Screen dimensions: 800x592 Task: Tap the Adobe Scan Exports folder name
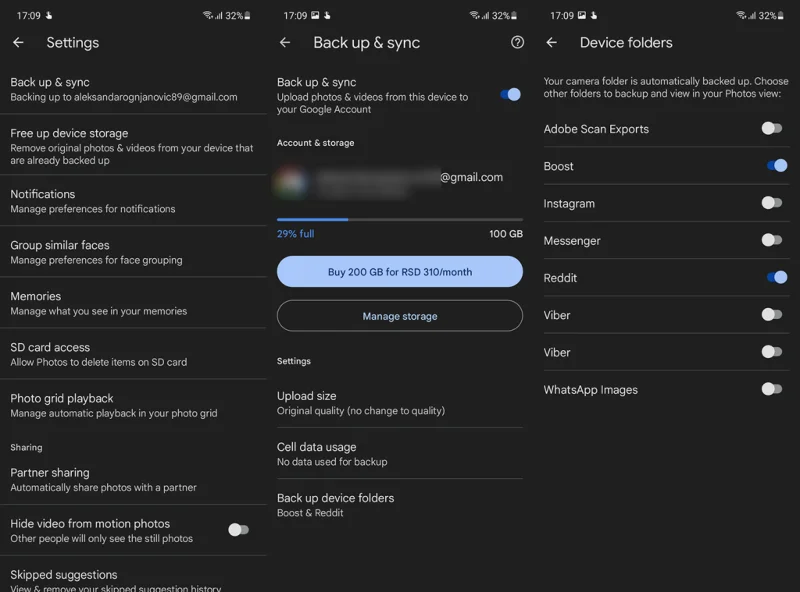596,129
